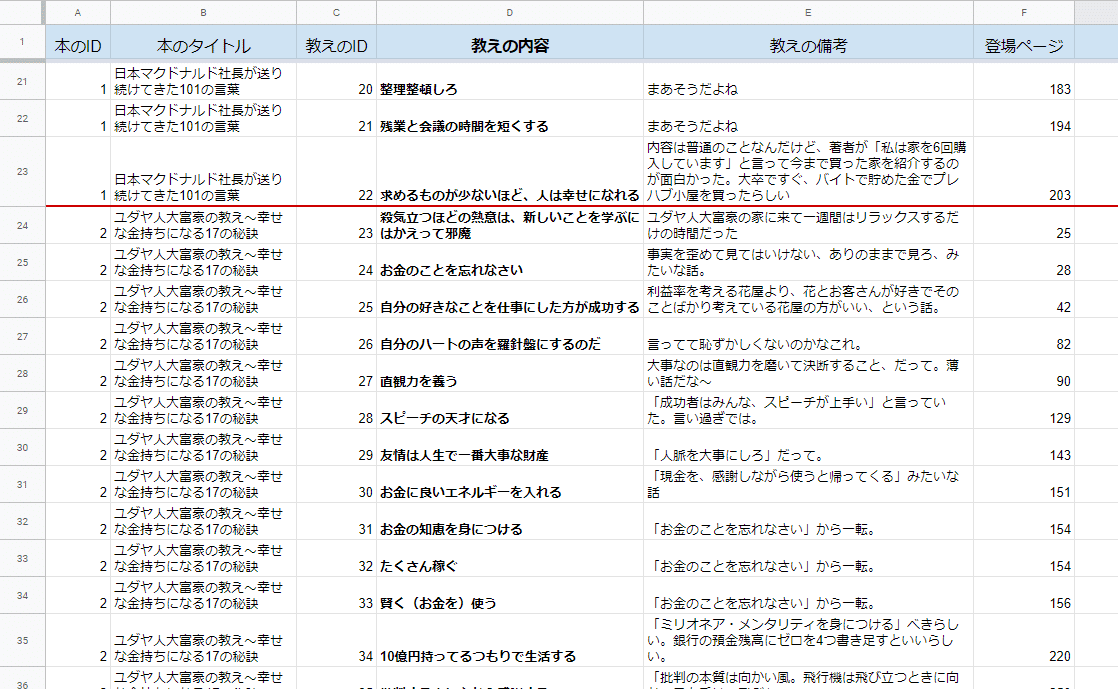Select page number cell 42

(x=1024, y=300)
